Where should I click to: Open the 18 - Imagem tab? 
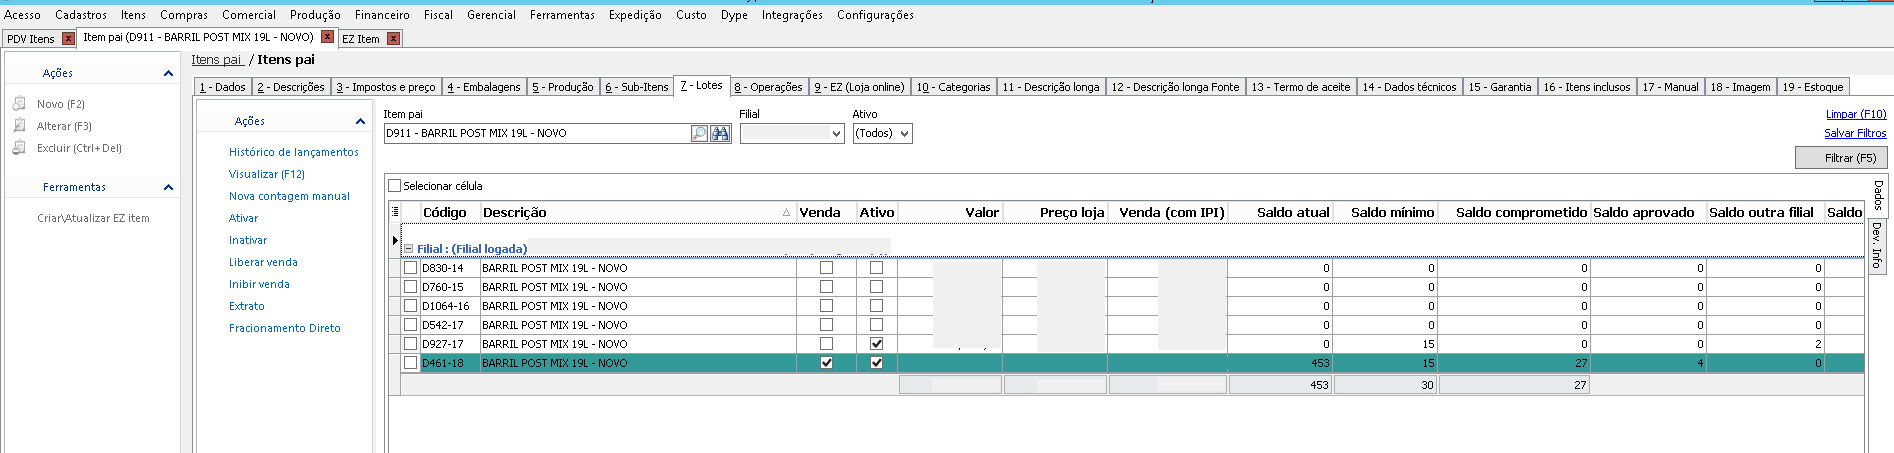[1740, 87]
